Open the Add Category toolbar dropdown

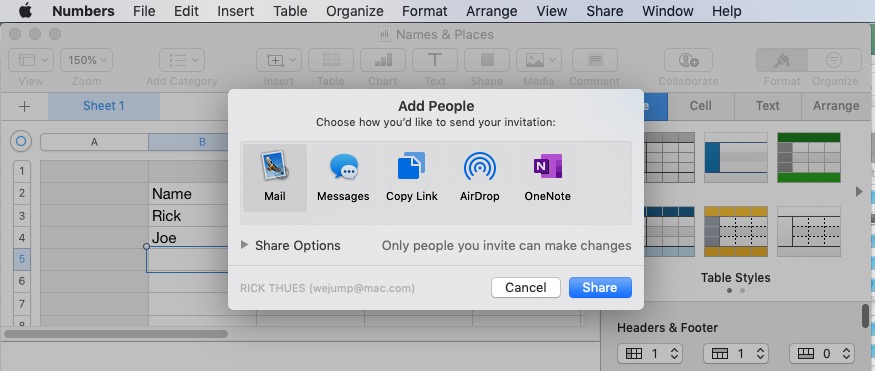coord(182,60)
